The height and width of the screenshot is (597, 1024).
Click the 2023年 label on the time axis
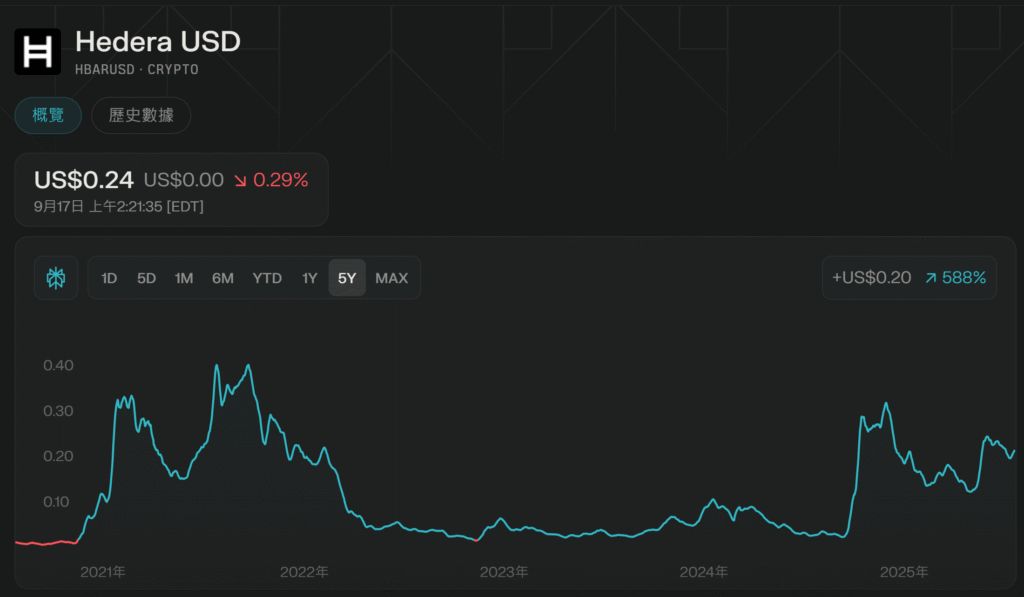tap(504, 572)
